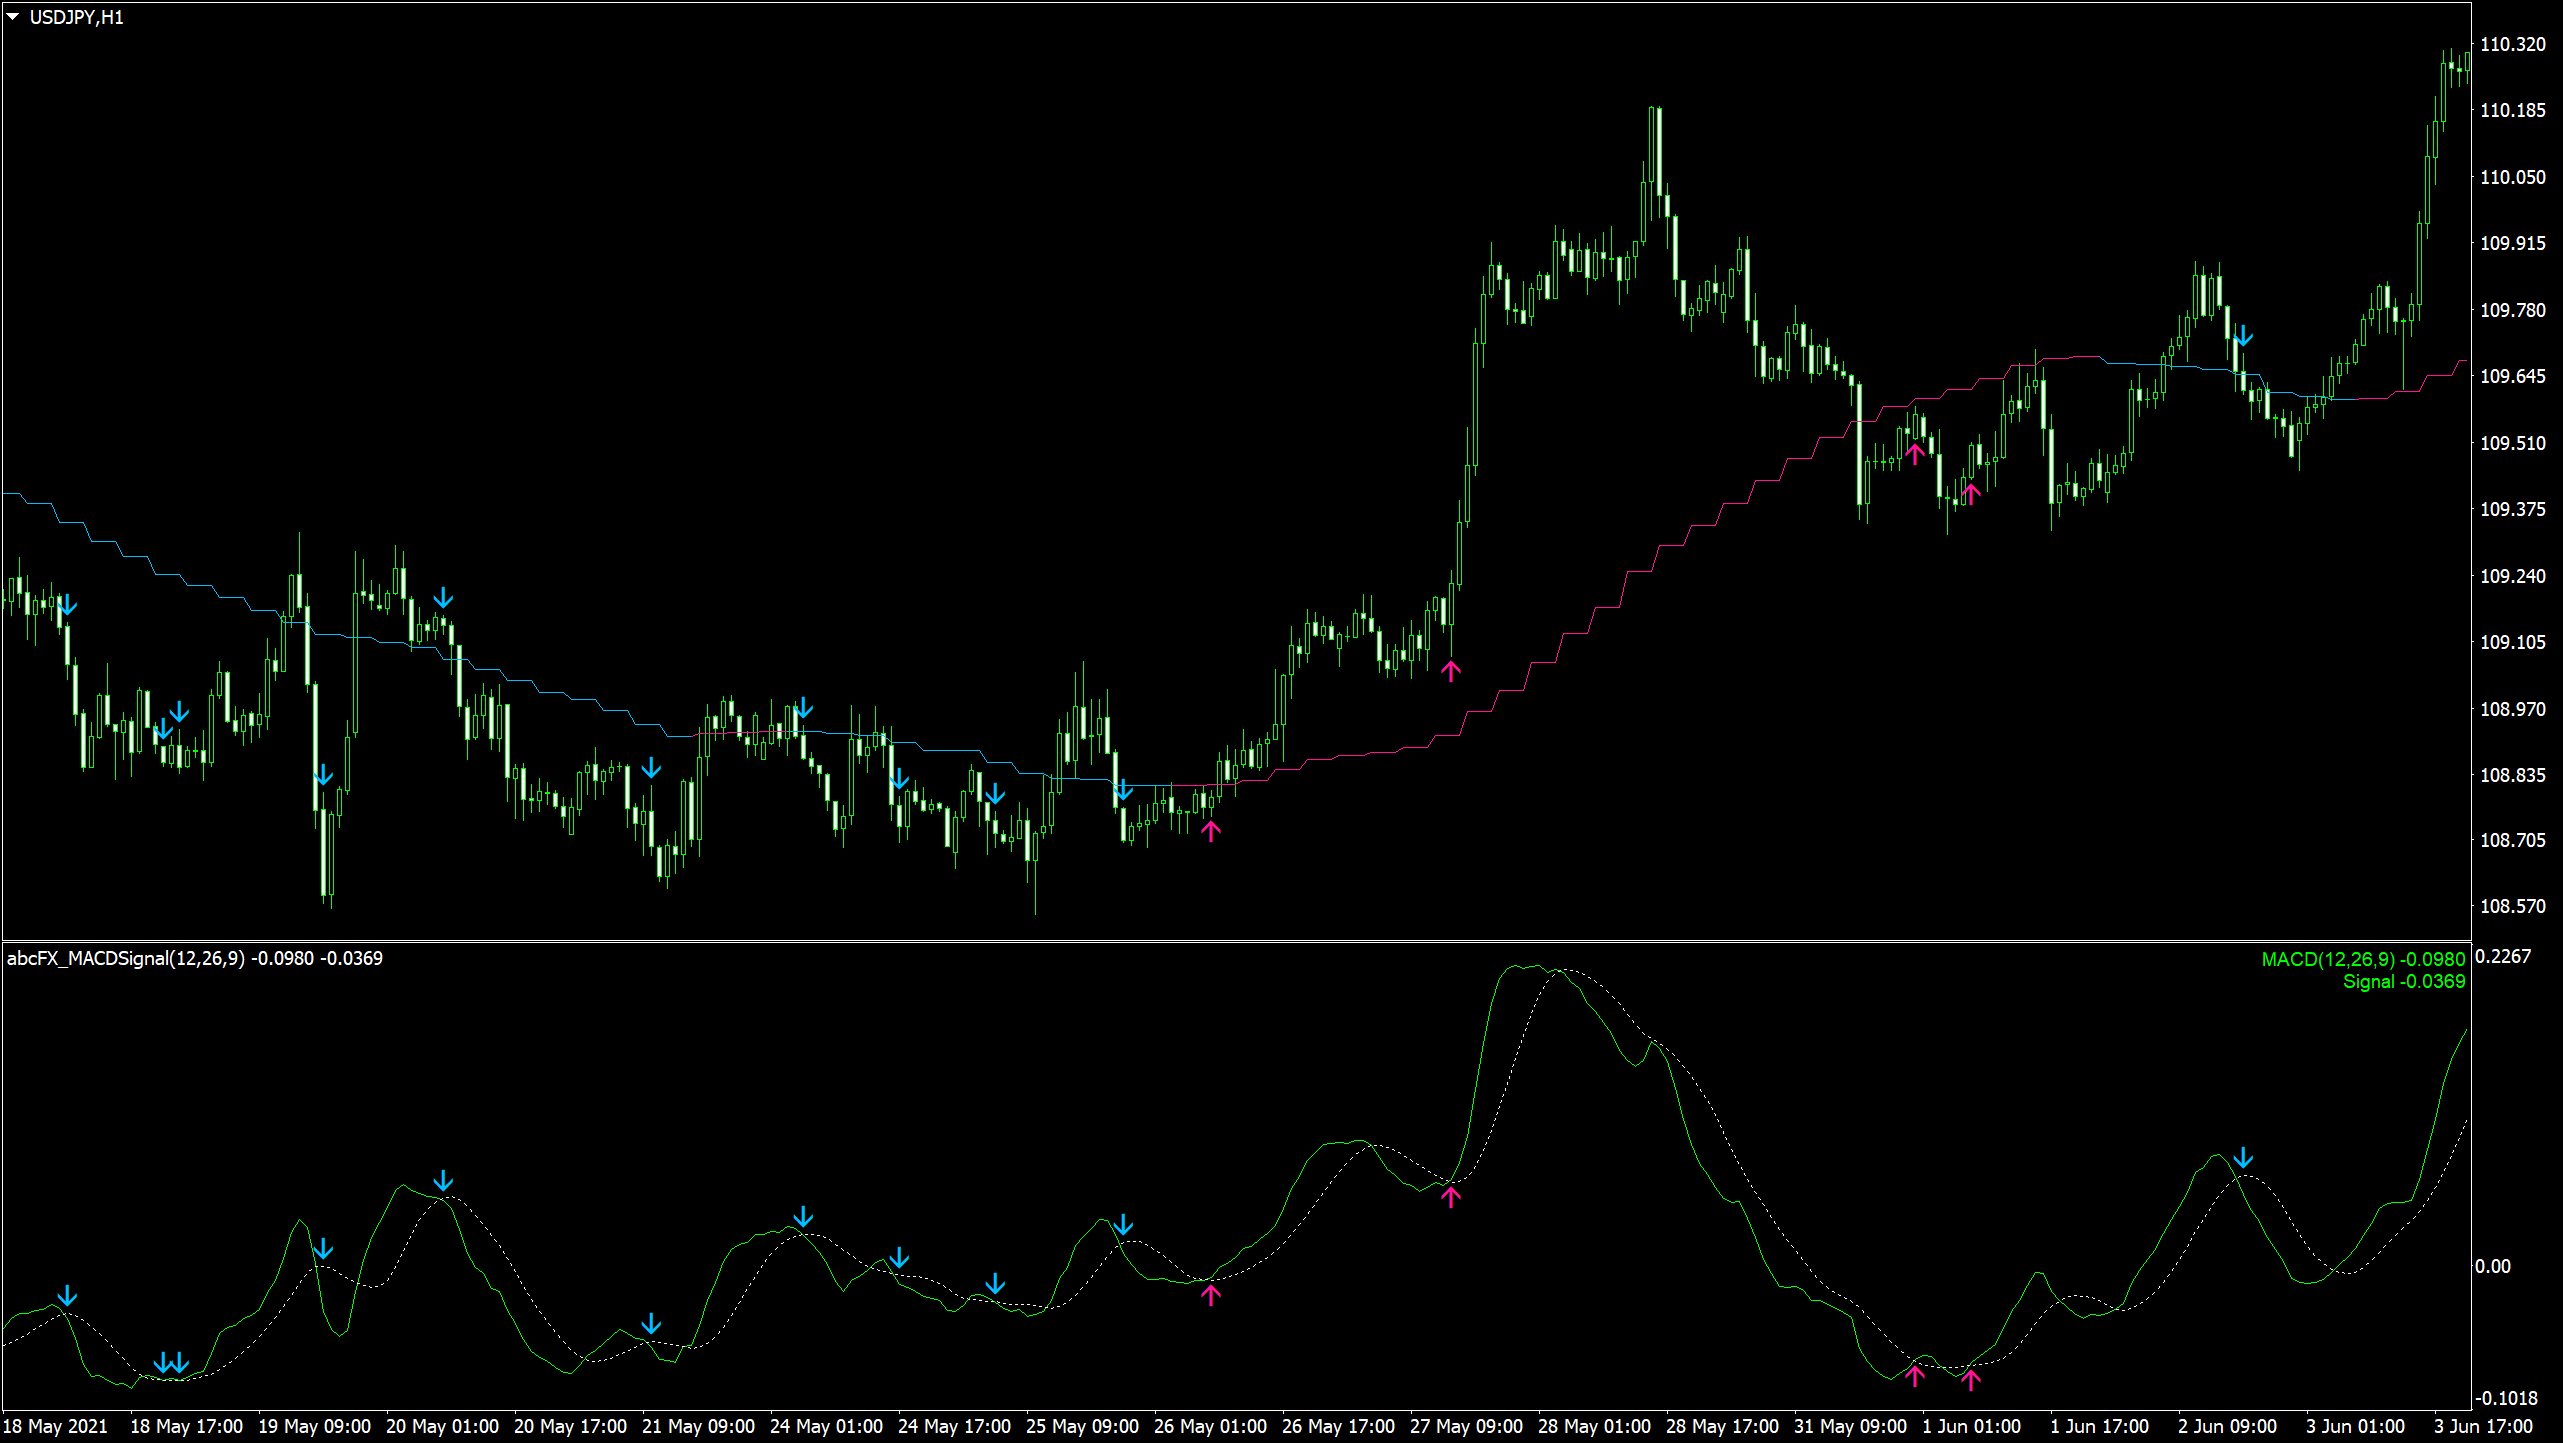
Task: Click the pink buy arrow below 27 May candles
Action: (1450, 670)
